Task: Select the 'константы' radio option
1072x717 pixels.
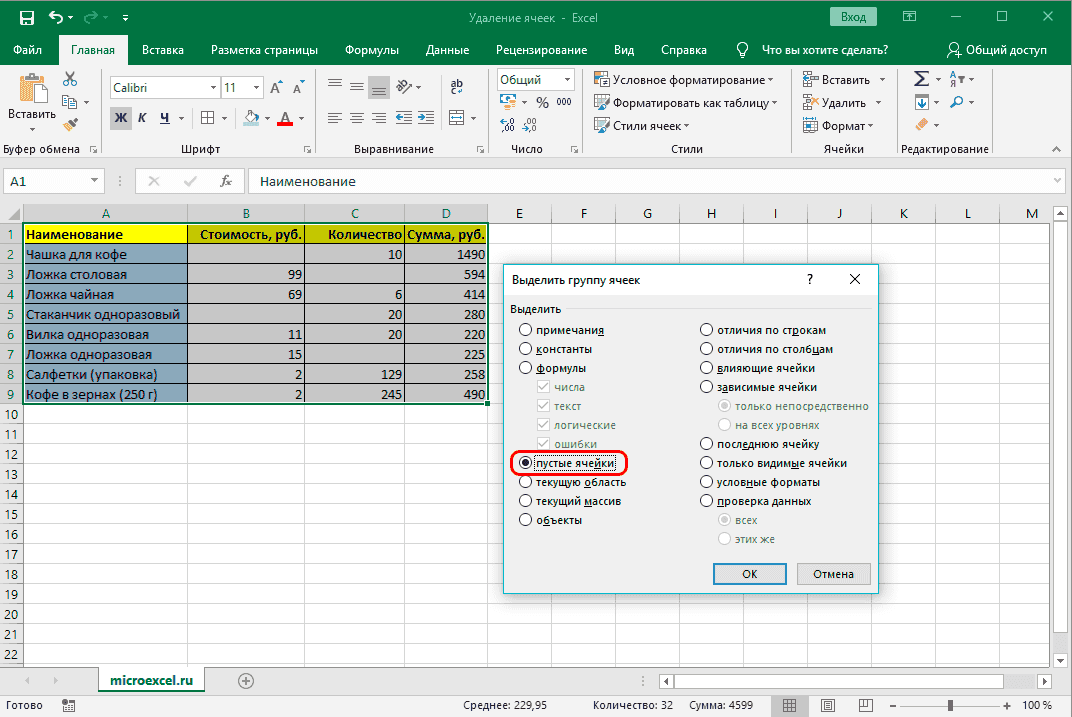Action: (x=525, y=349)
